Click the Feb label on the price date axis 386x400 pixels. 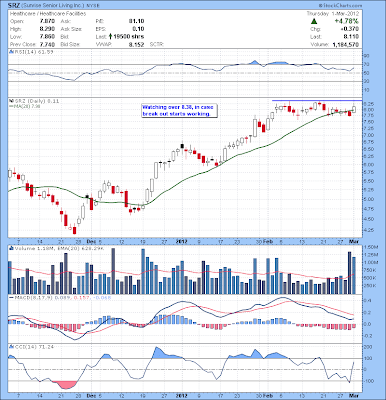(267, 241)
